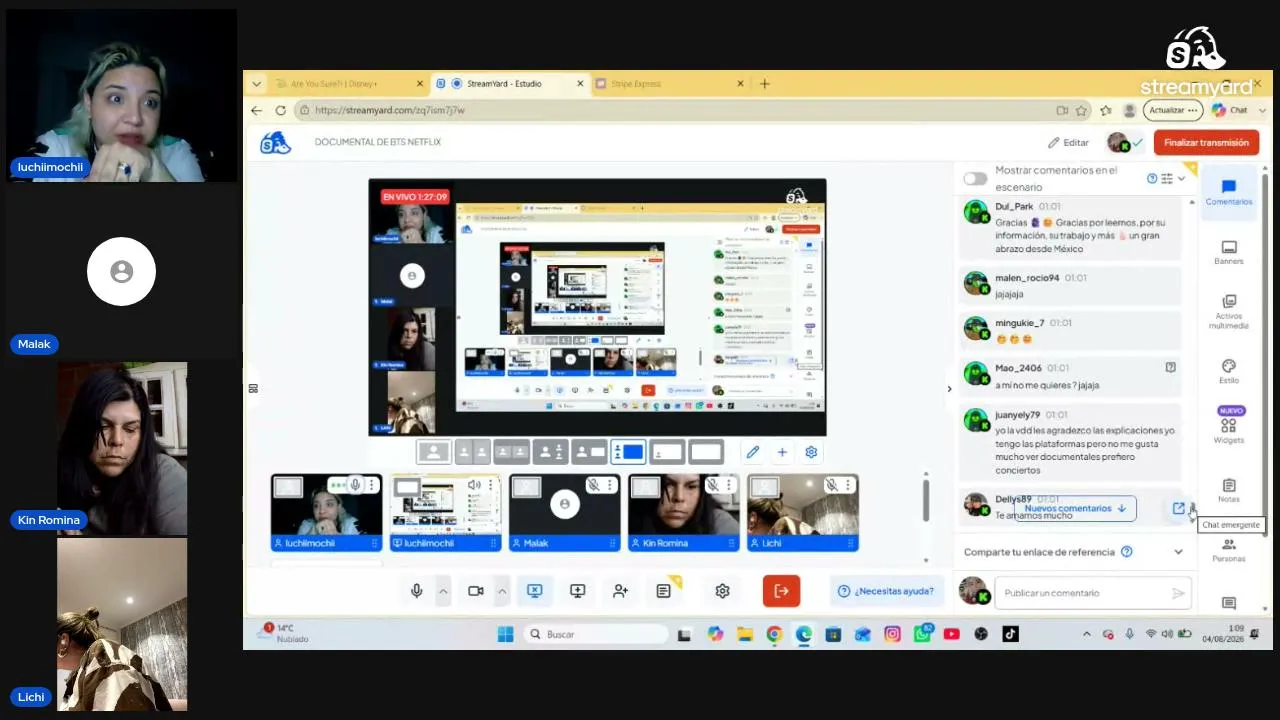This screenshot has height=720, width=1280.
Task: Open the notes script icon in control bar
Action: pyautogui.click(x=663, y=591)
